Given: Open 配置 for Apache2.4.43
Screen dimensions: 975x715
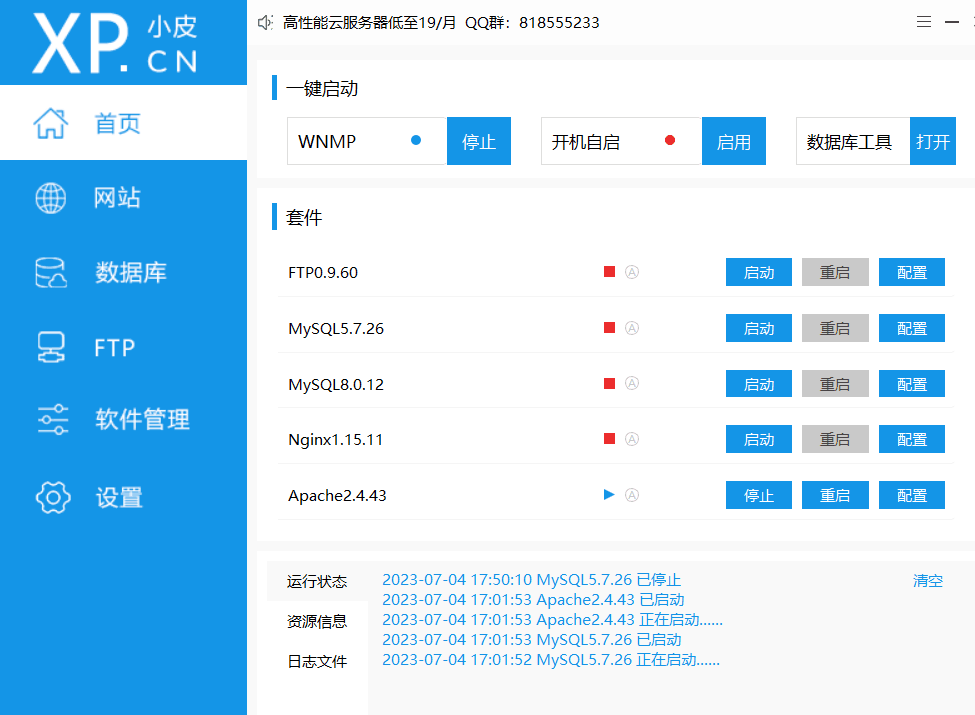Looking at the screenshot, I should (912, 496).
